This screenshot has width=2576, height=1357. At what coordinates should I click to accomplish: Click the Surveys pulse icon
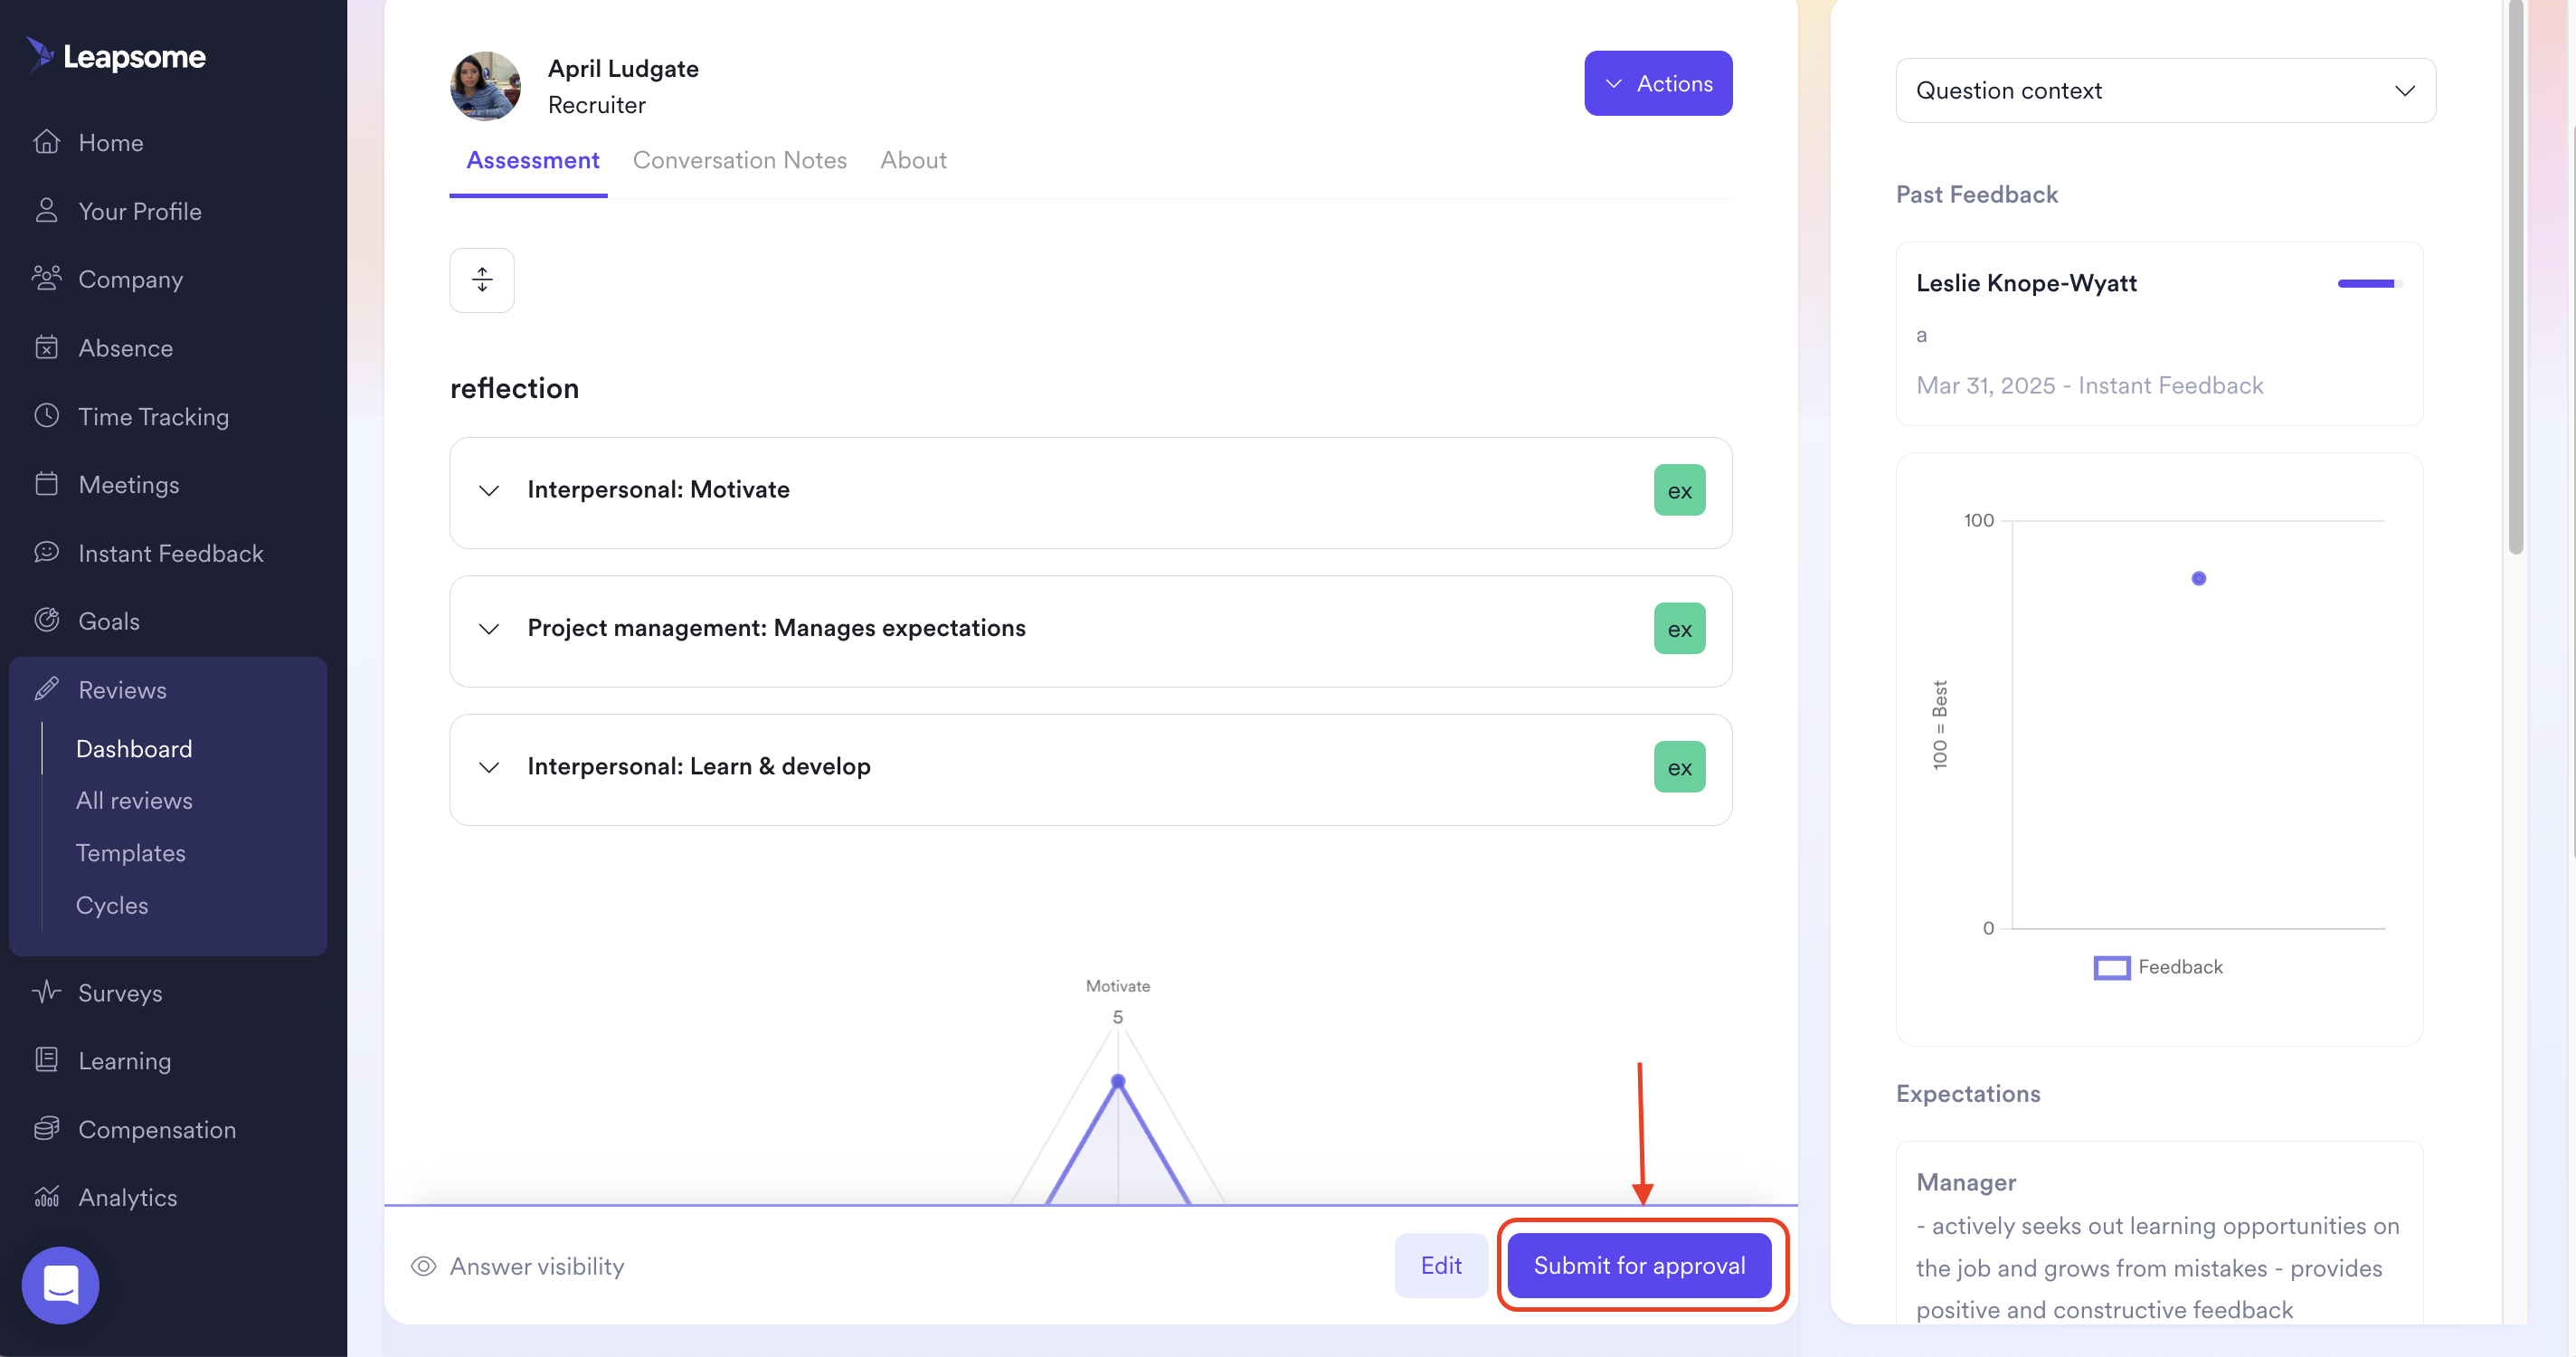pyautogui.click(x=46, y=992)
